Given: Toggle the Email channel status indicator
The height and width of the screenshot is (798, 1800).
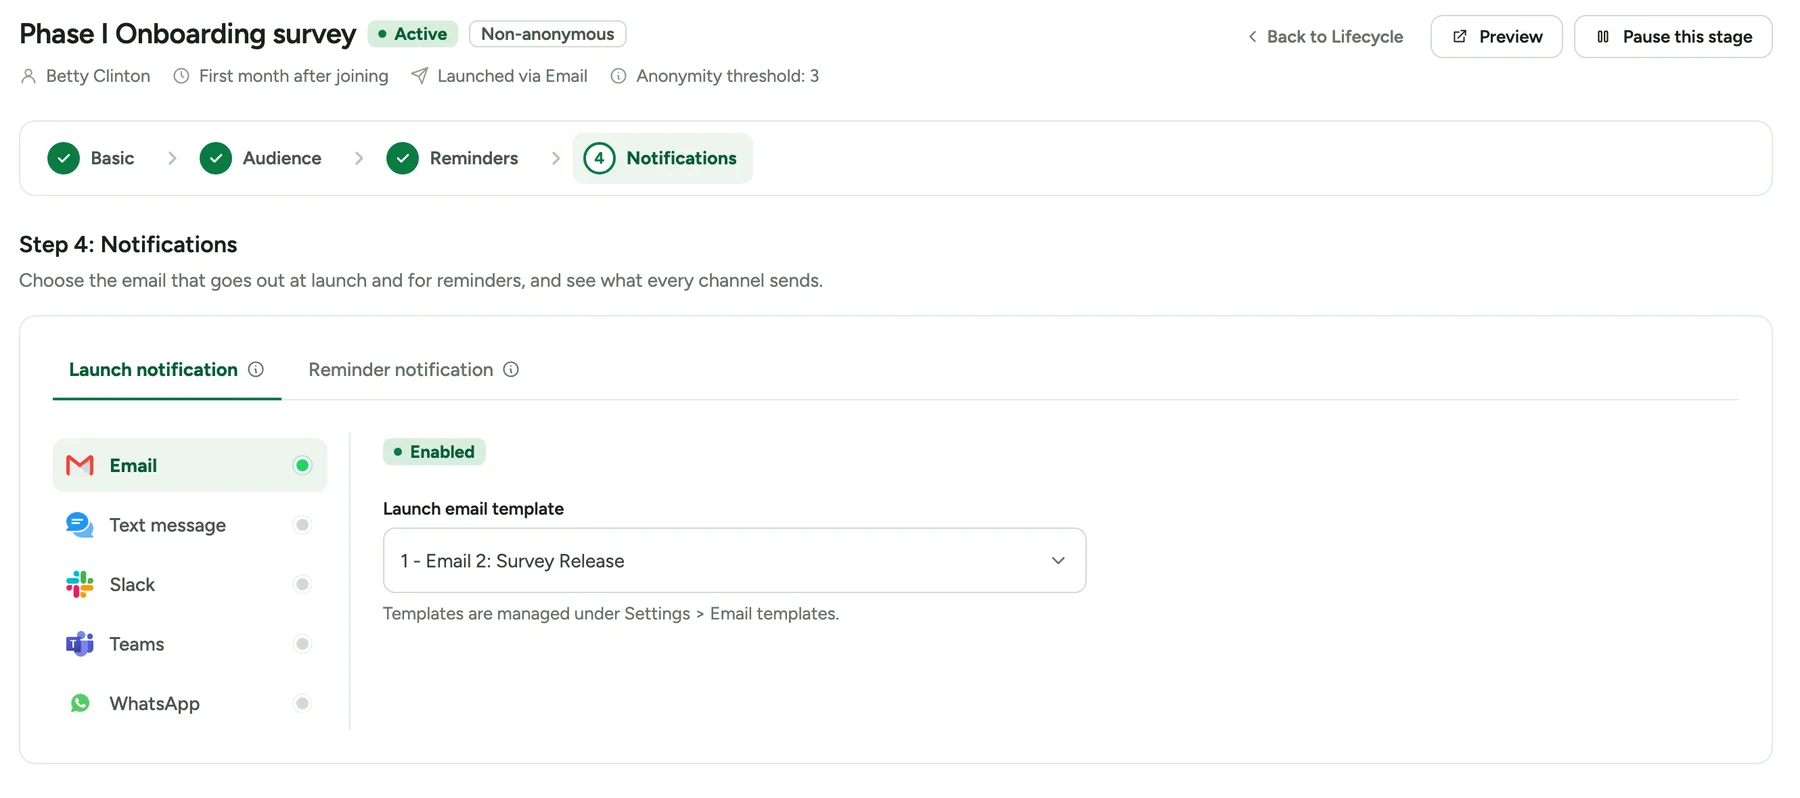Looking at the screenshot, I should (302, 465).
